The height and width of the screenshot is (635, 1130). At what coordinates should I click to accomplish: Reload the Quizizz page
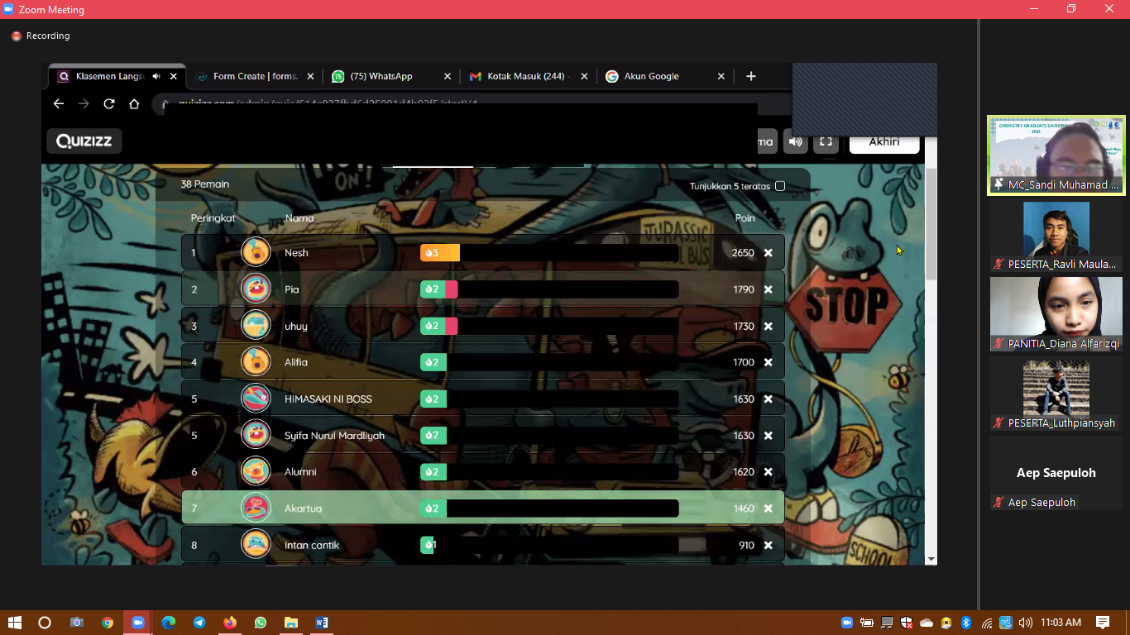(x=109, y=104)
